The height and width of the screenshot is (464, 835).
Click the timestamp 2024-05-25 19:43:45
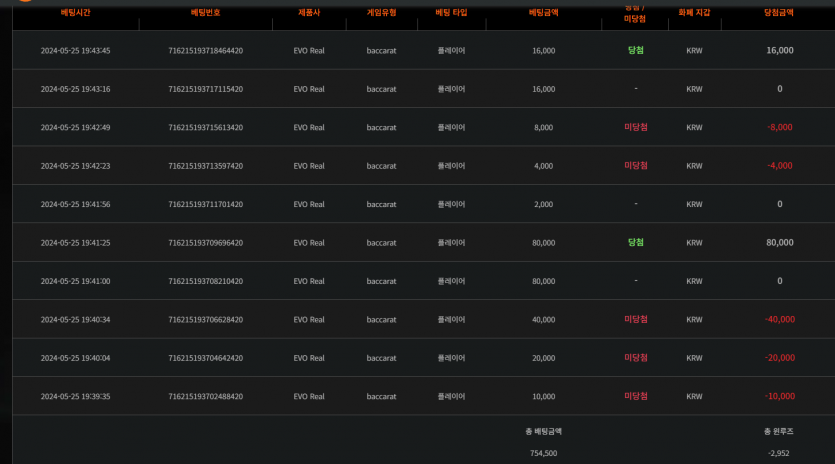(x=76, y=51)
